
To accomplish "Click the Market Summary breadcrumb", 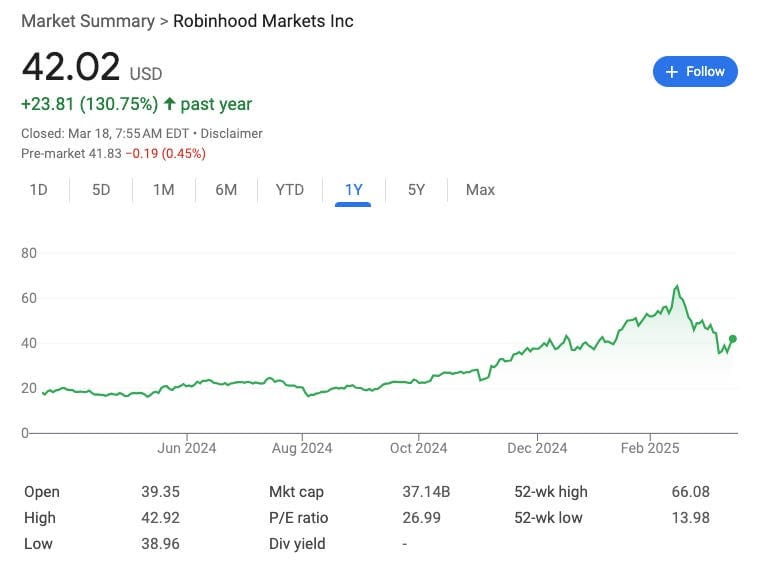I will [88, 21].
